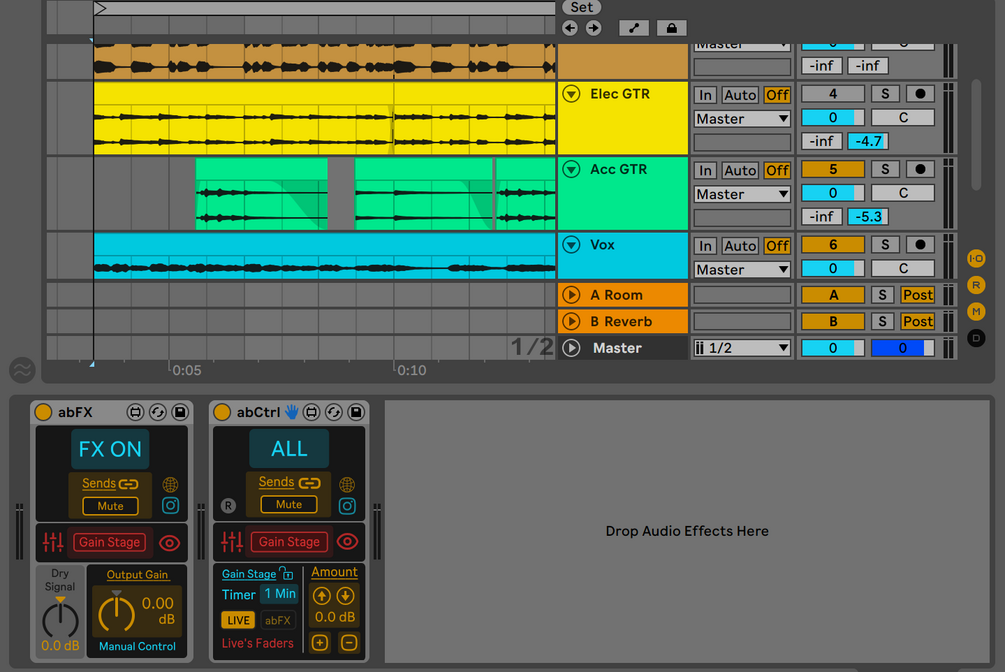Set Vox track monitor to Off
This screenshot has width=1005, height=672.
(x=777, y=246)
